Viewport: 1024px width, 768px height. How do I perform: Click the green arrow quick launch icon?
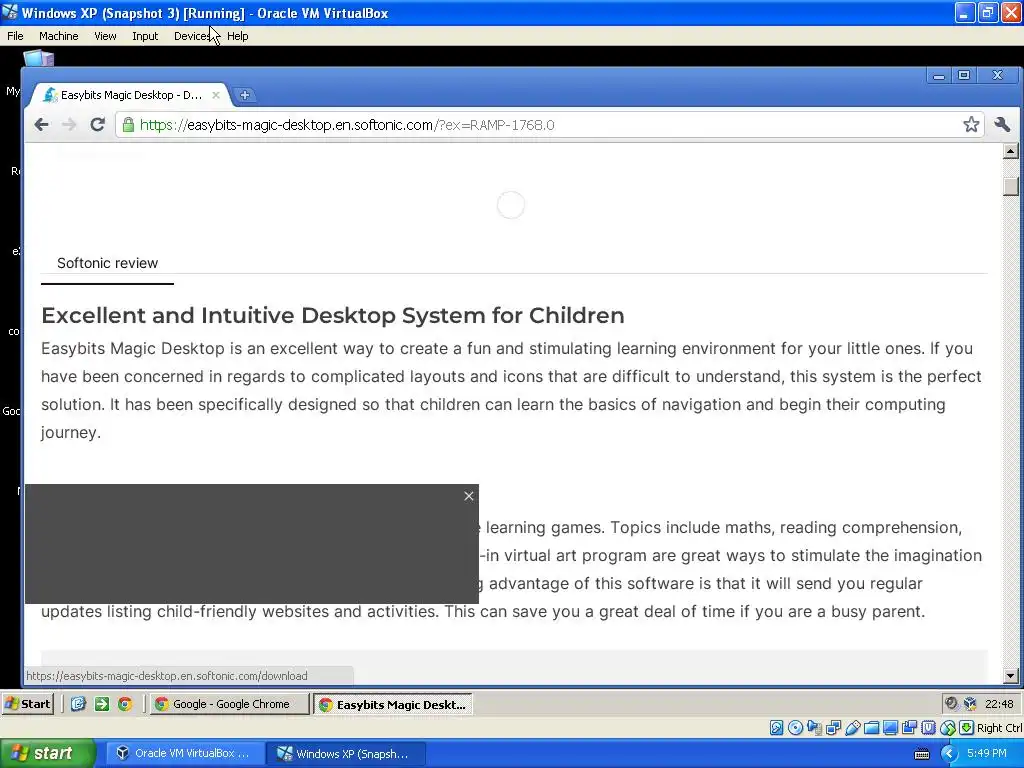click(x=101, y=704)
